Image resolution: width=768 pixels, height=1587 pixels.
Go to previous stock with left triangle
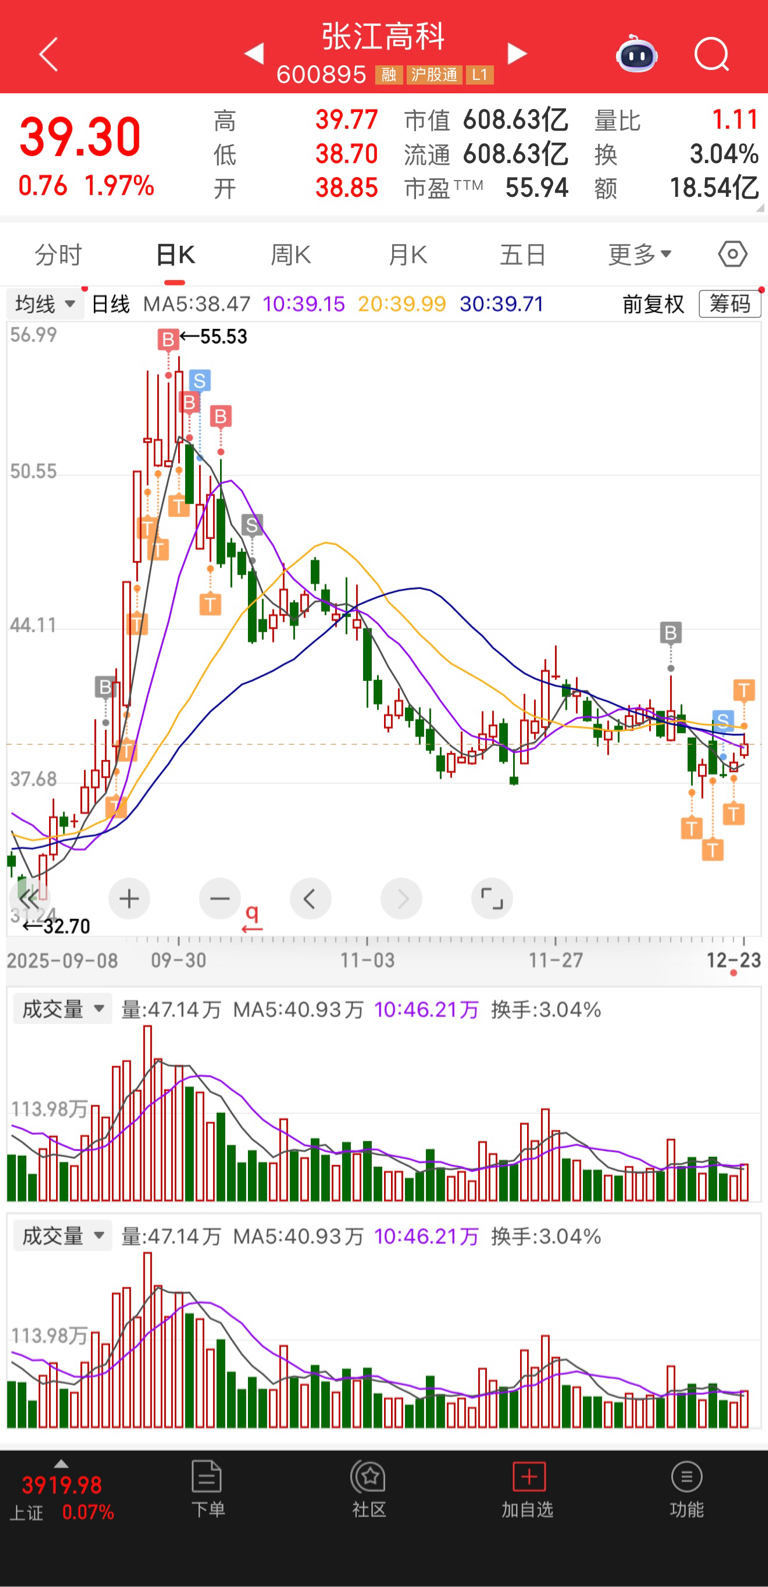click(x=254, y=53)
